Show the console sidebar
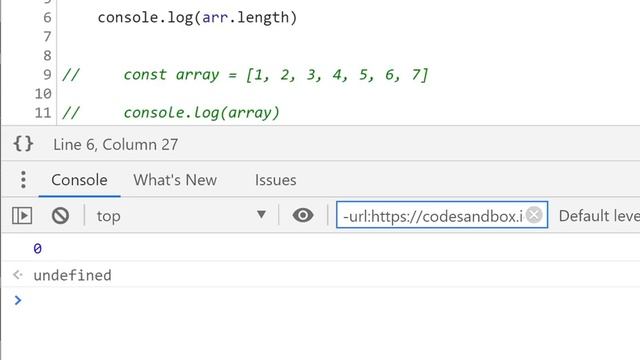Viewport: 640px width, 360px height. 22,216
